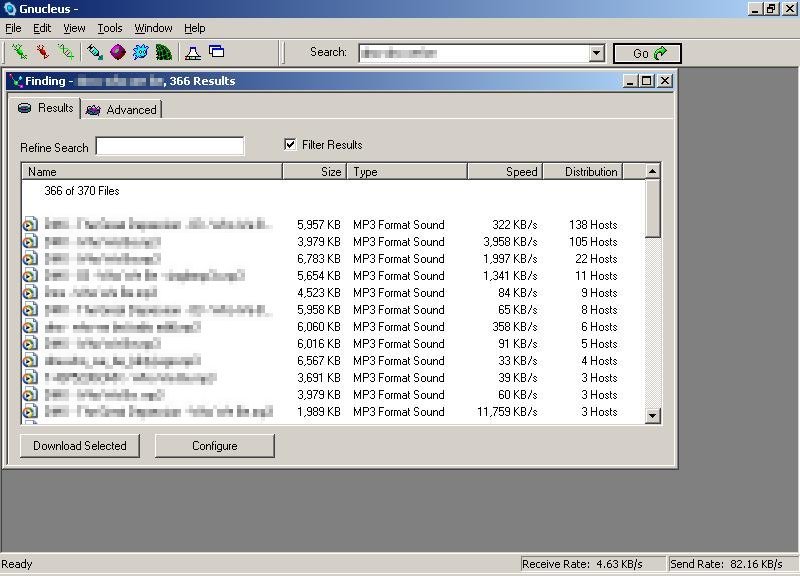Click into the main Search text field

[474, 53]
